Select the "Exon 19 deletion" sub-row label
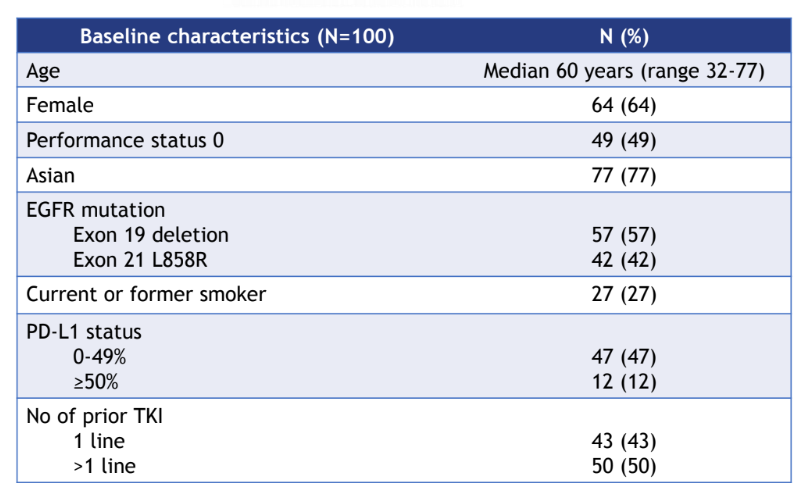This screenshot has height=494, width=809. (x=151, y=236)
